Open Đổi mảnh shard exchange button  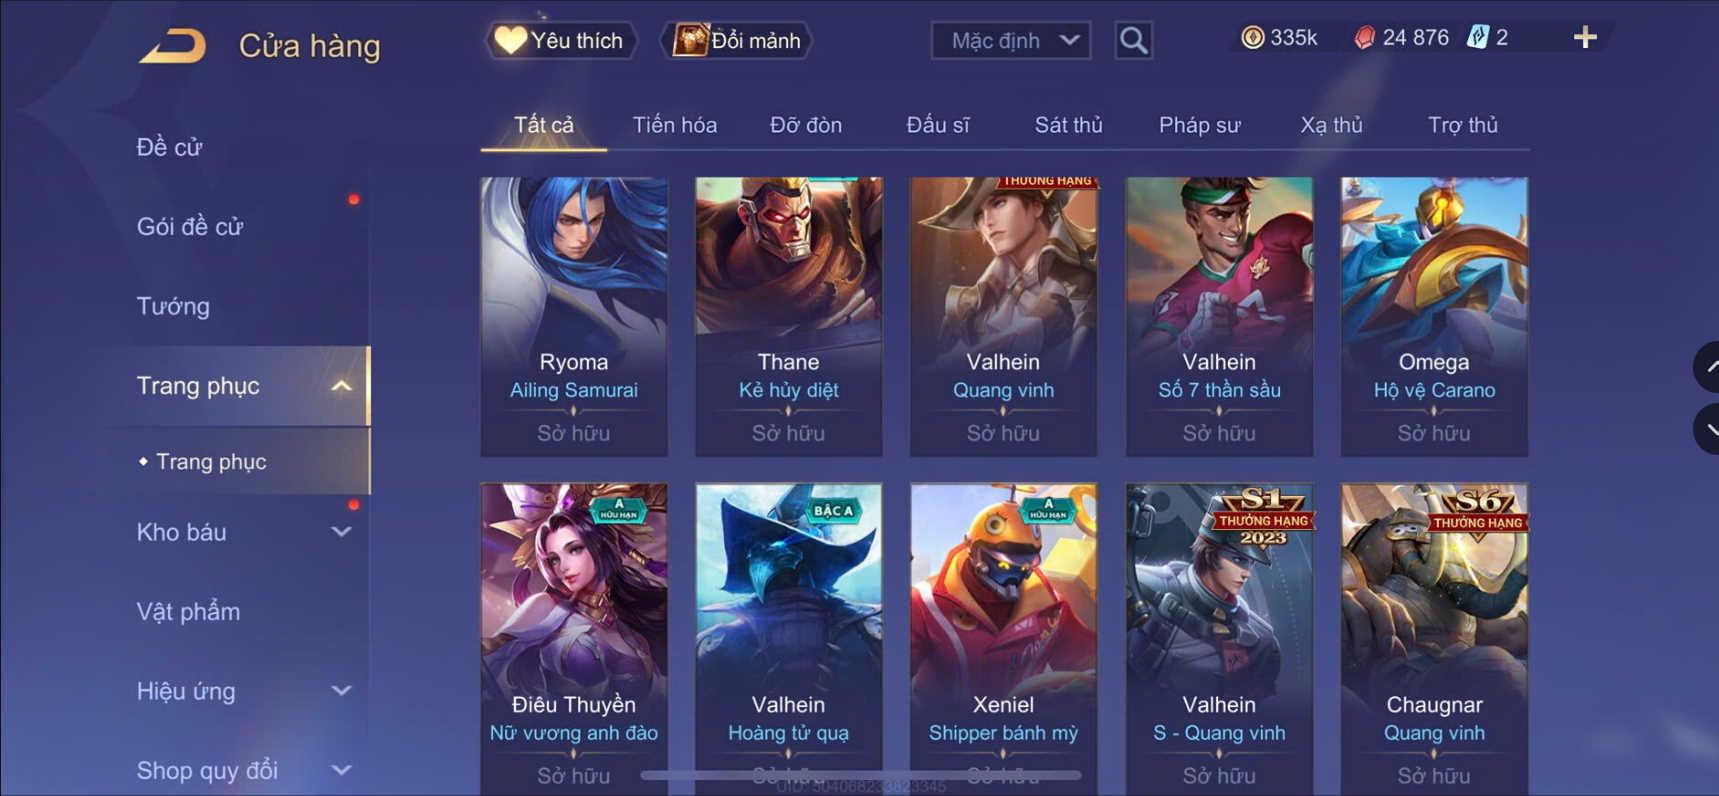pyautogui.click(x=737, y=41)
